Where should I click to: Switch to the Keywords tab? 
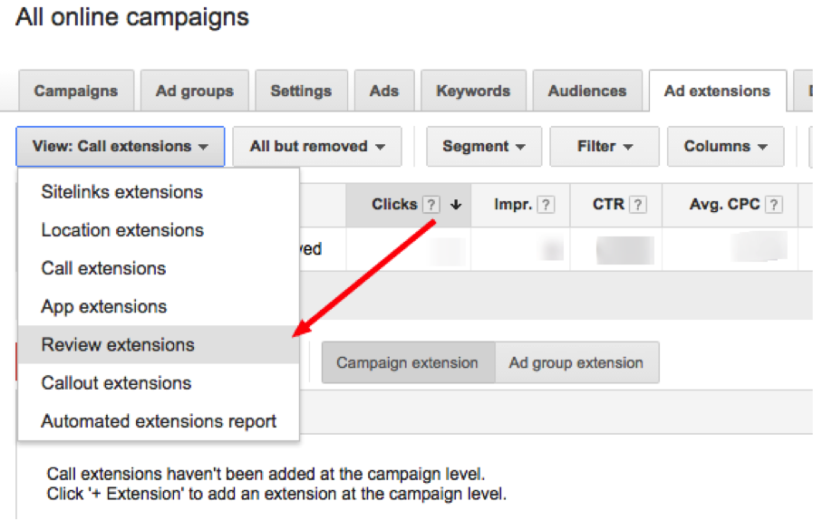click(x=474, y=91)
